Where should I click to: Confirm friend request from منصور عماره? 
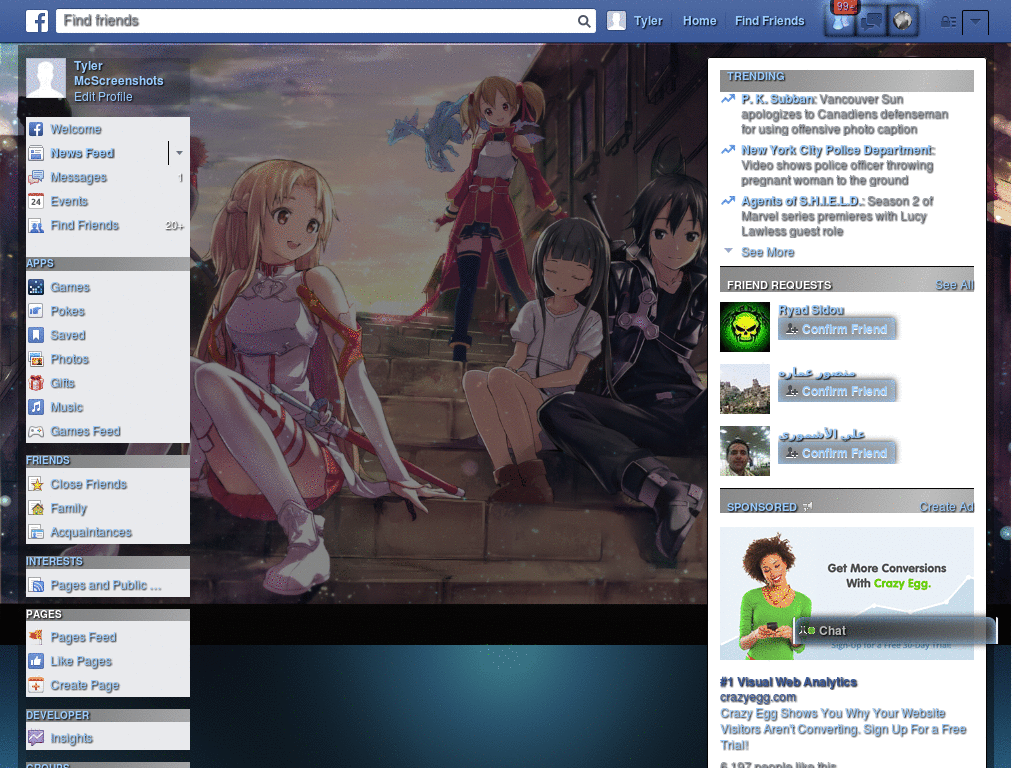click(837, 391)
